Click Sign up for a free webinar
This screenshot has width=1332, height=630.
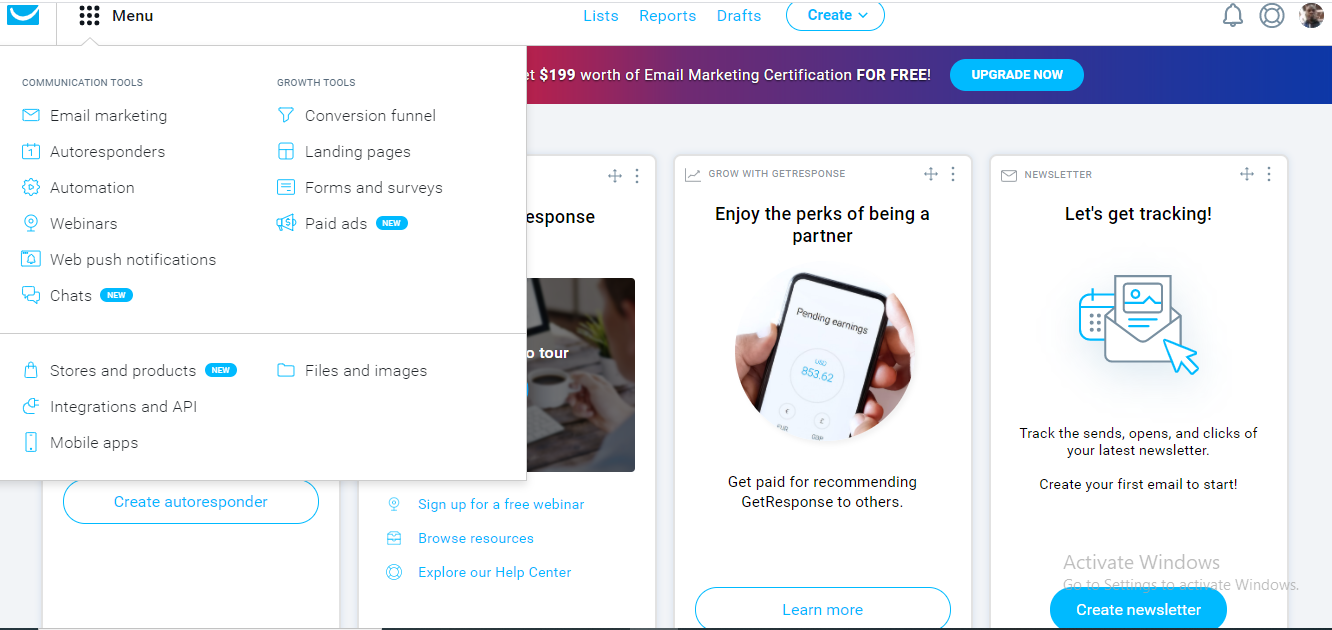tap(500, 504)
